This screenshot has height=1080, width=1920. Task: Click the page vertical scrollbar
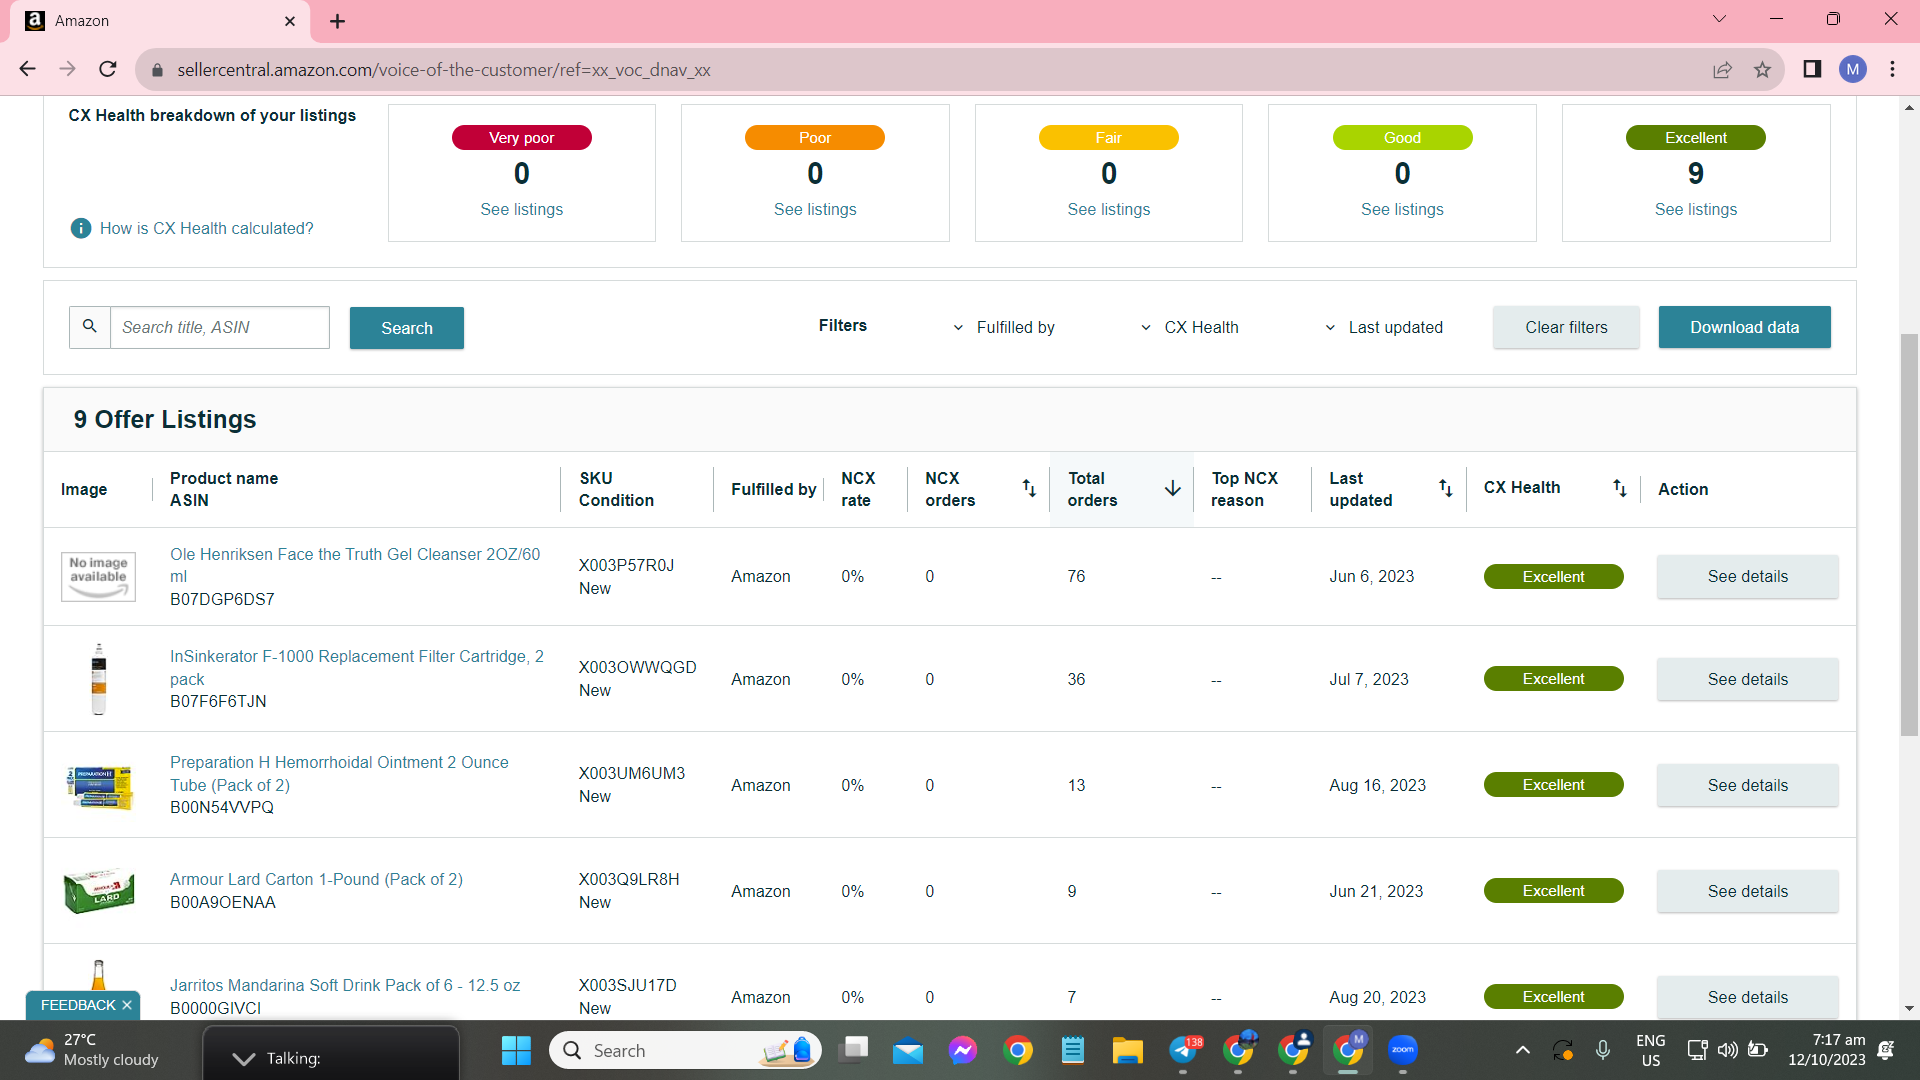click(1909, 535)
